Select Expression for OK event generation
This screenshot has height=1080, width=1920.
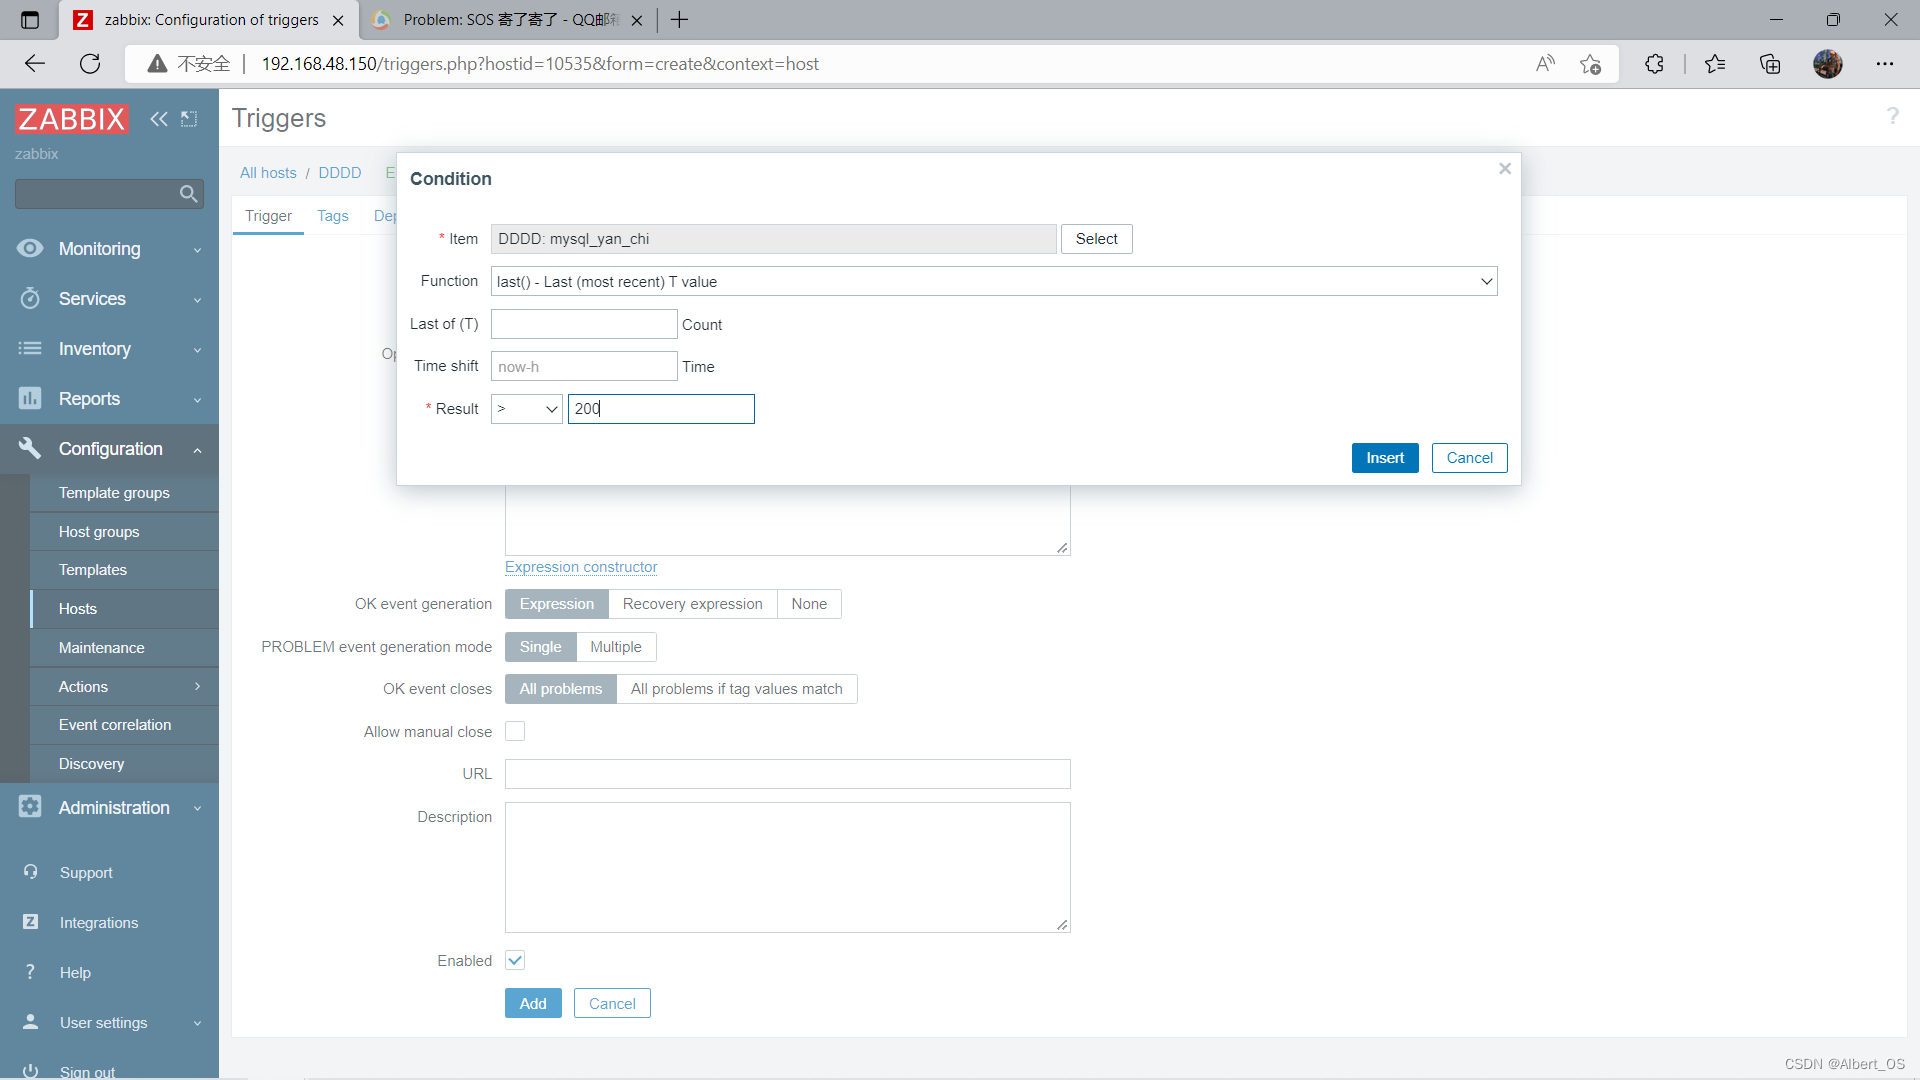click(x=556, y=604)
